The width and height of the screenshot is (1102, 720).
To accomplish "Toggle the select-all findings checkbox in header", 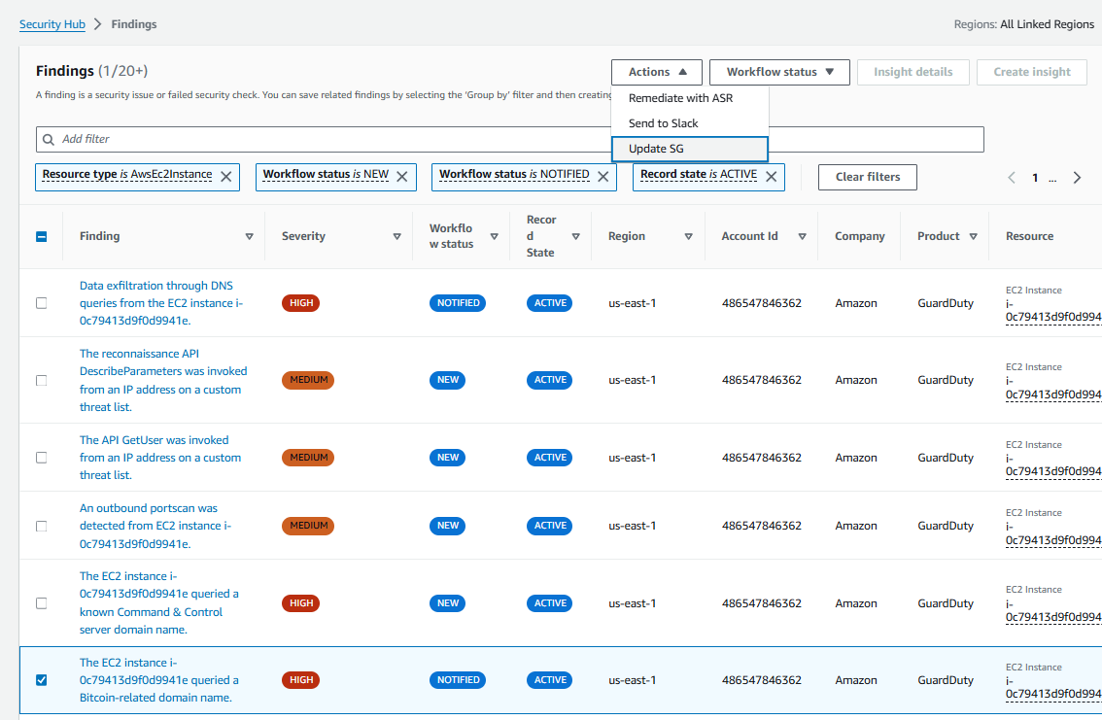I will pos(41,236).
